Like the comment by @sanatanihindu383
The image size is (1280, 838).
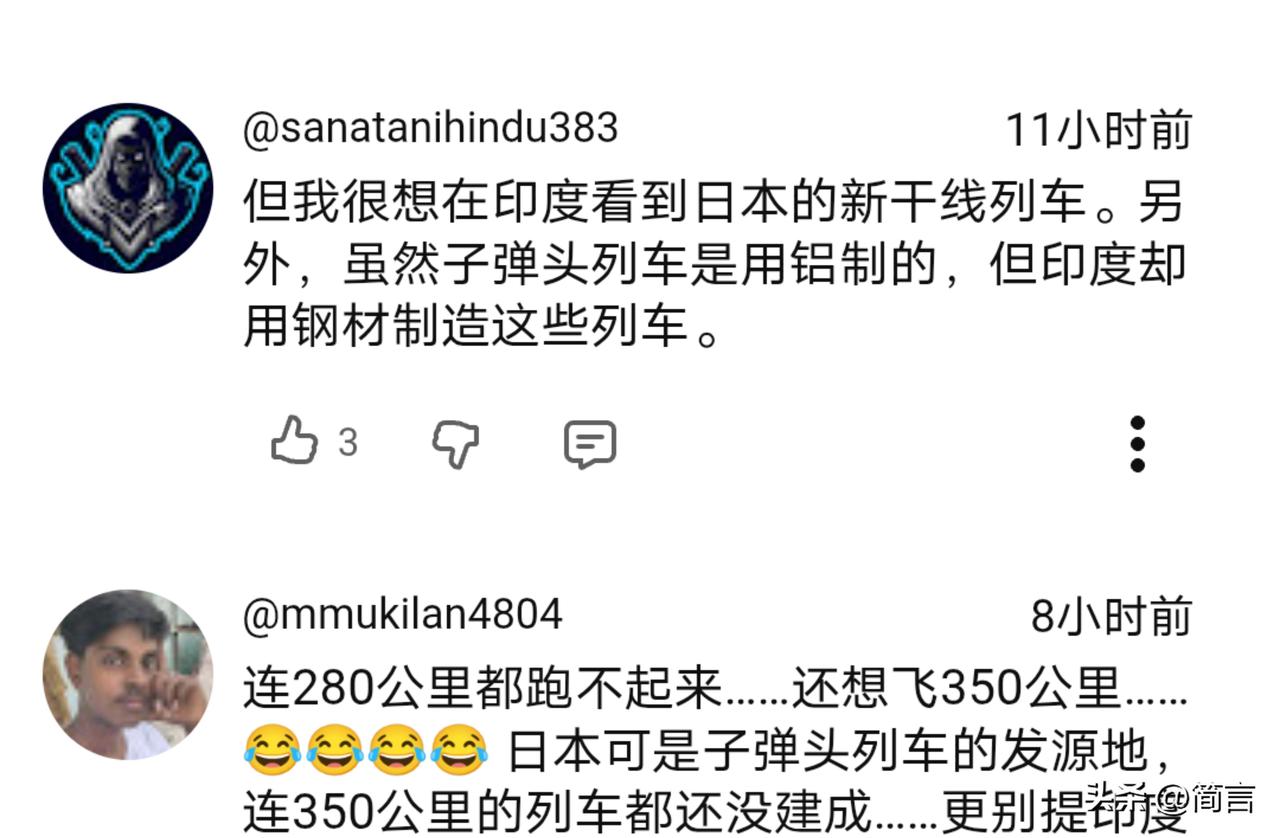click(x=295, y=441)
